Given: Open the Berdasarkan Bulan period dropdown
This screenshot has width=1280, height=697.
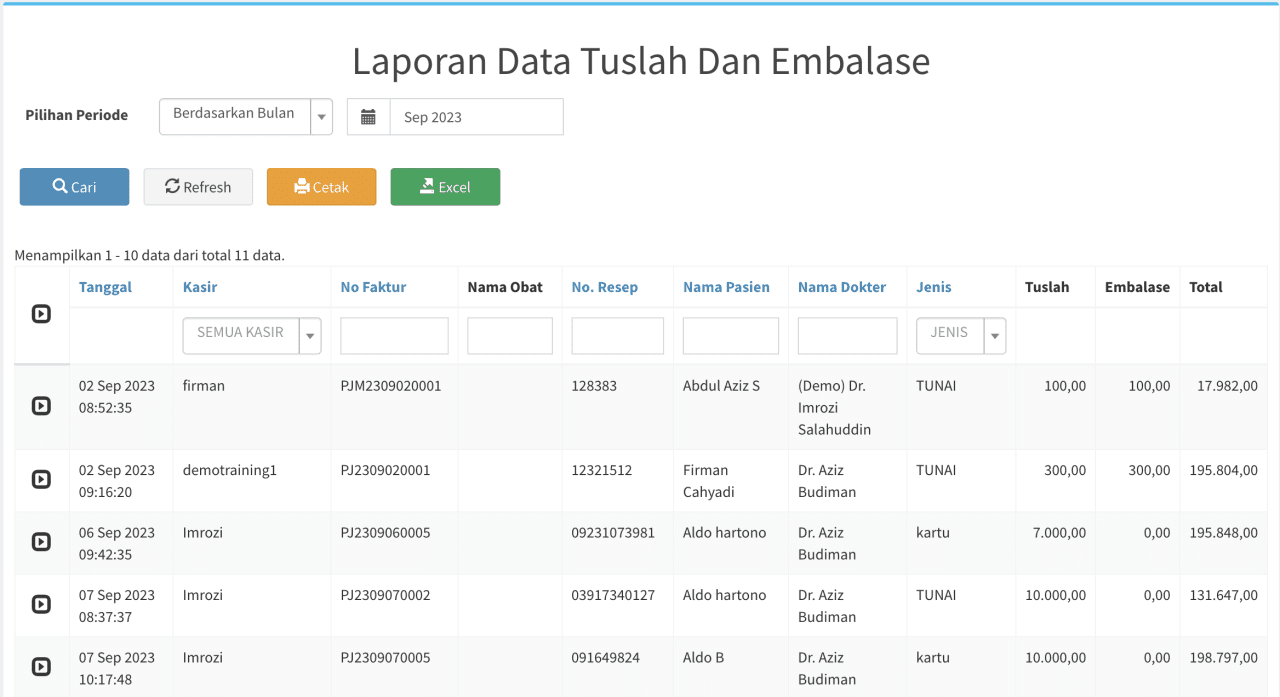Looking at the screenshot, I should point(246,116).
